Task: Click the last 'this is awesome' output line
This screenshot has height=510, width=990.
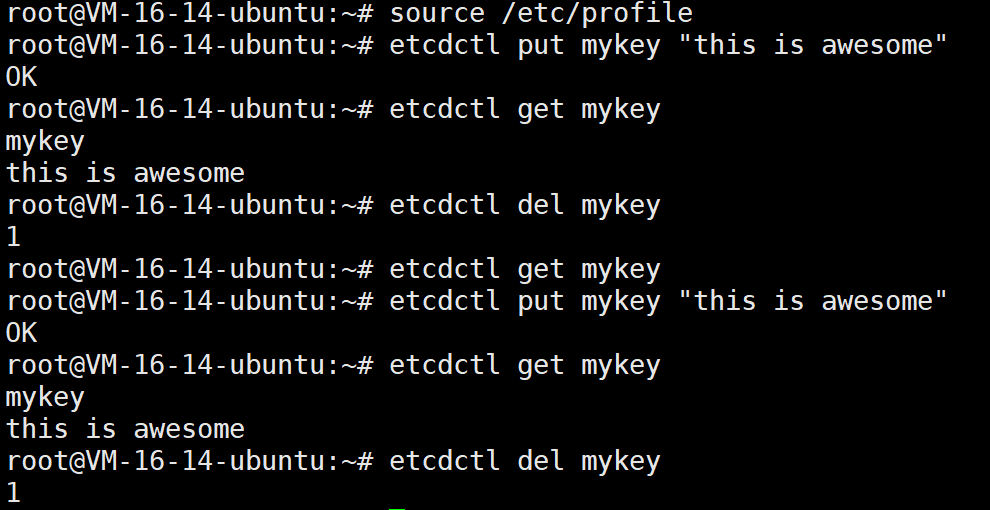Action: coord(125,429)
